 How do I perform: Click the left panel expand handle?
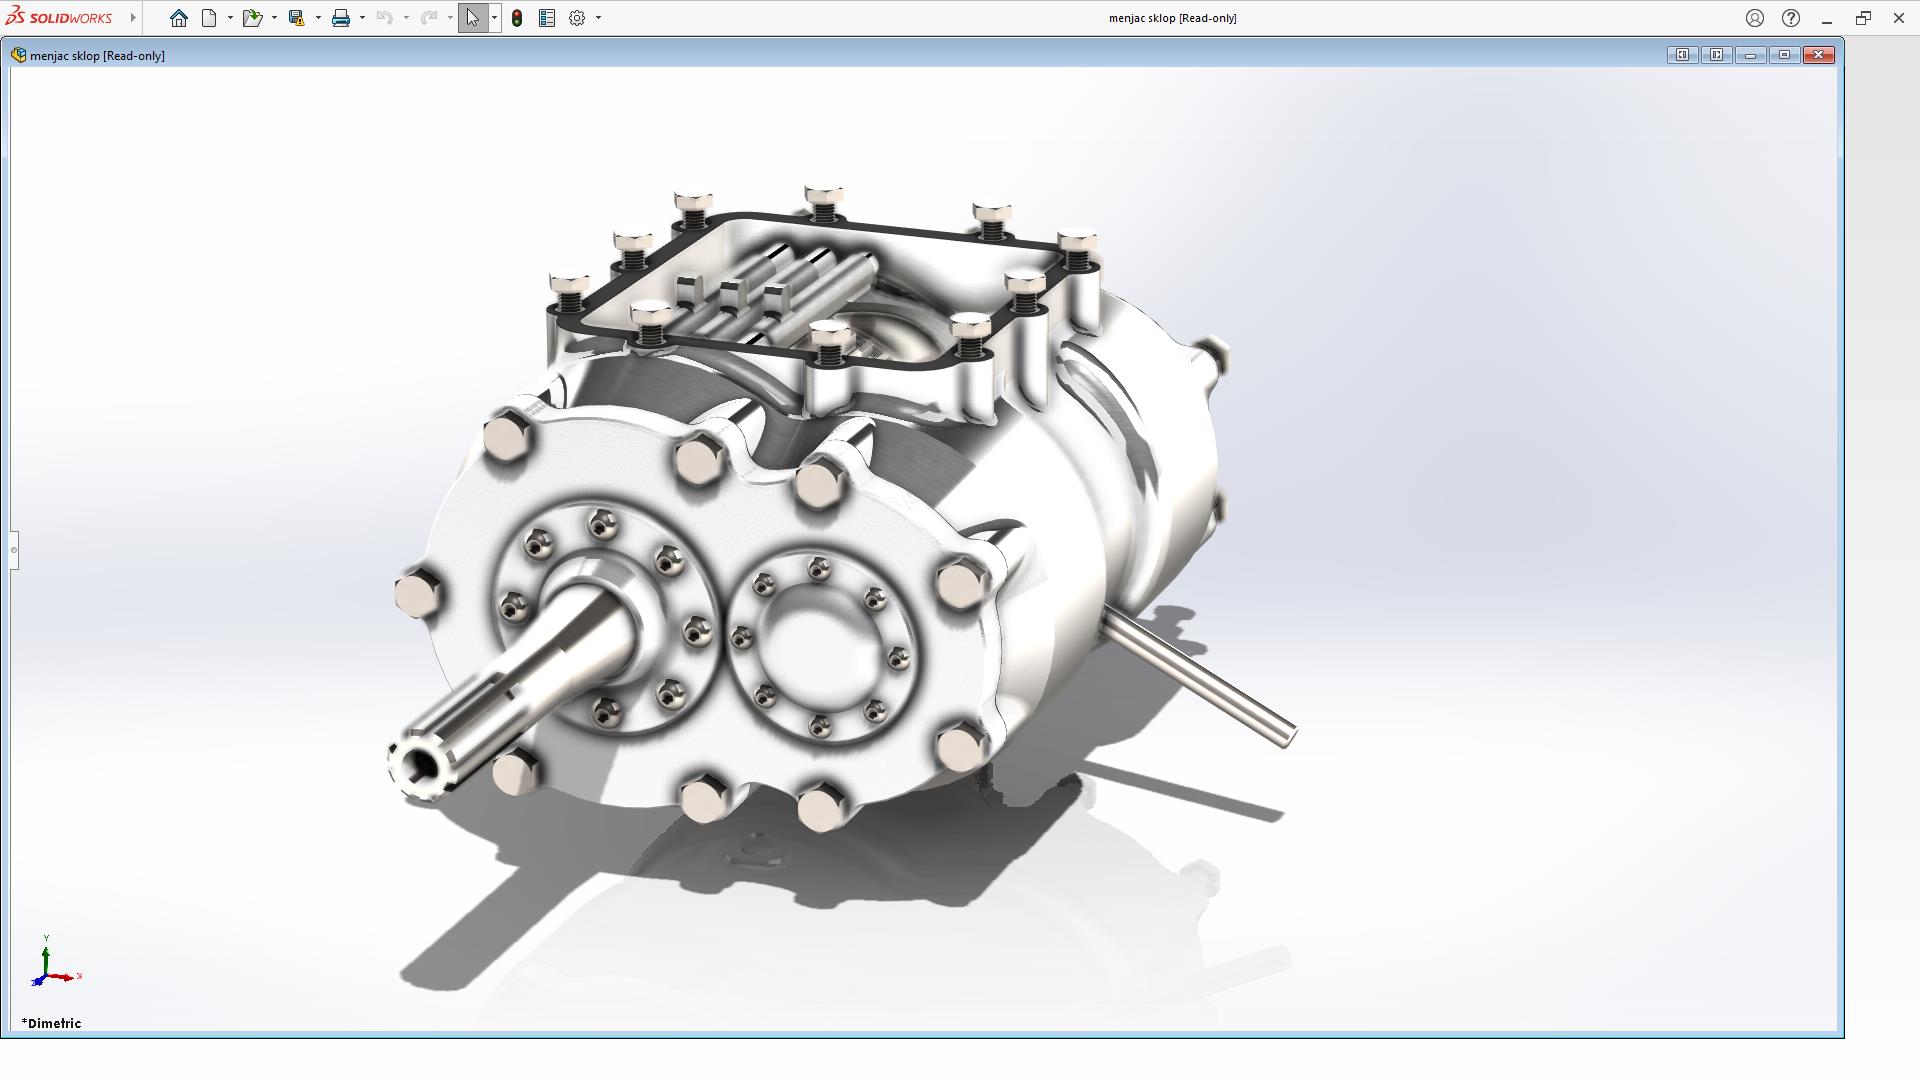14,550
